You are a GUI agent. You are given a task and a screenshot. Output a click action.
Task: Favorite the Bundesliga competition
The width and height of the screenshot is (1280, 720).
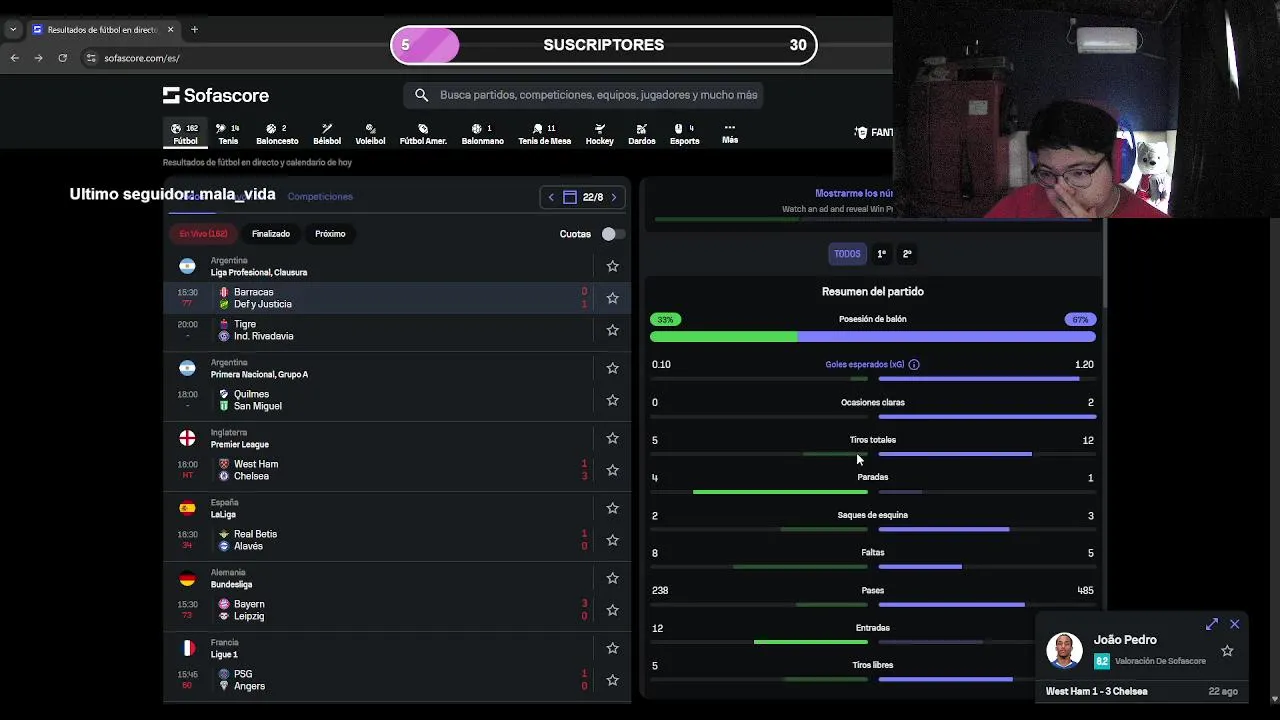coord(613,578)
